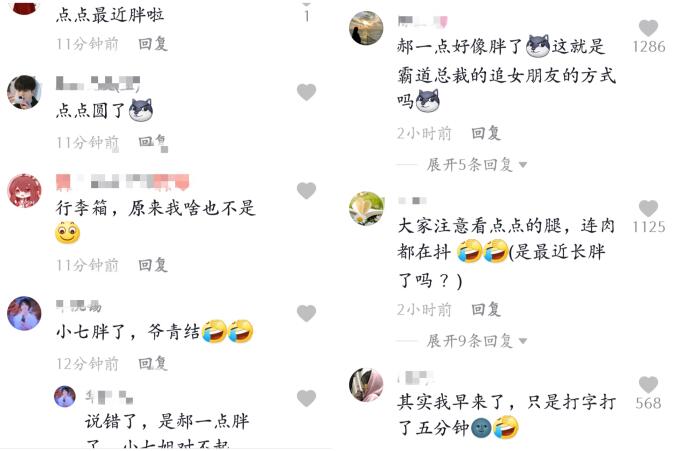Tap heart on reply '说错了，是郝一点胖'
Screen dimensions: 676x451
coord(306,398)
